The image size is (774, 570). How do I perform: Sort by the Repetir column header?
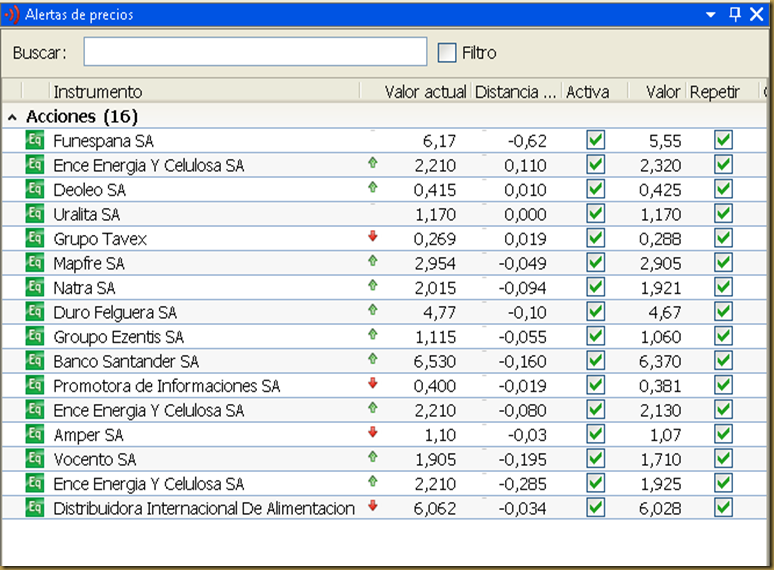click(722, 91)
